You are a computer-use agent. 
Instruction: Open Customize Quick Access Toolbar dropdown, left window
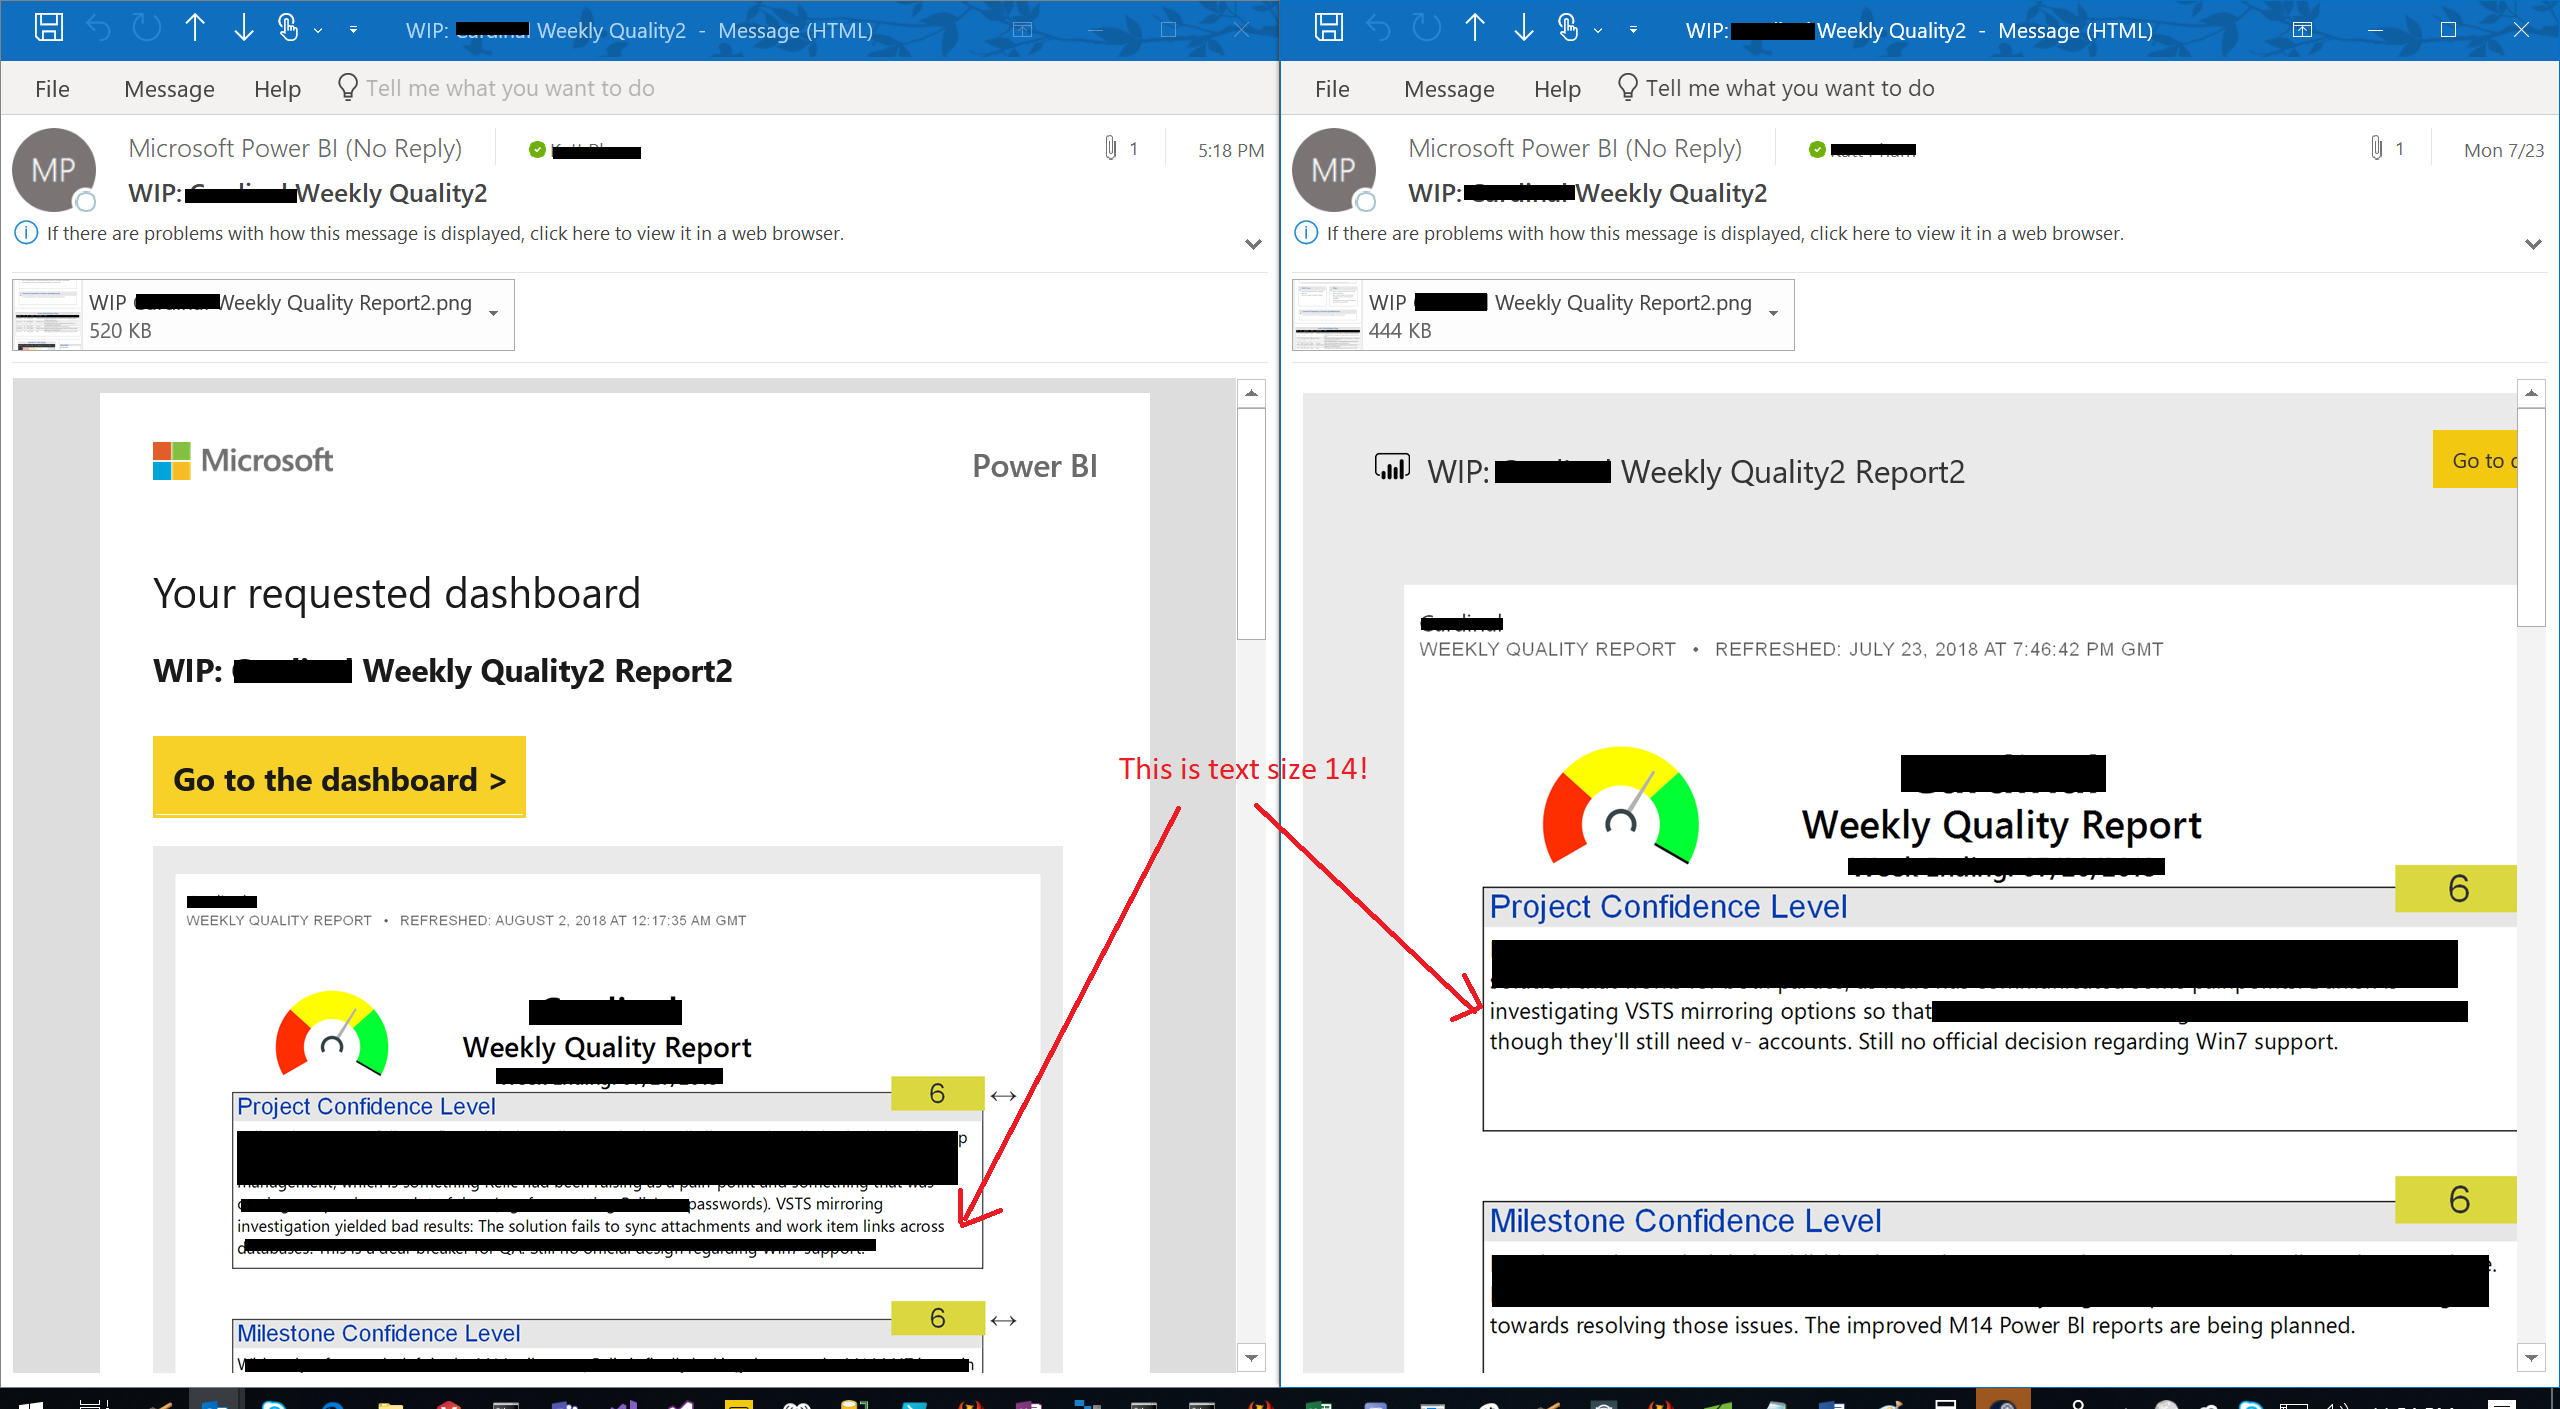353,30
